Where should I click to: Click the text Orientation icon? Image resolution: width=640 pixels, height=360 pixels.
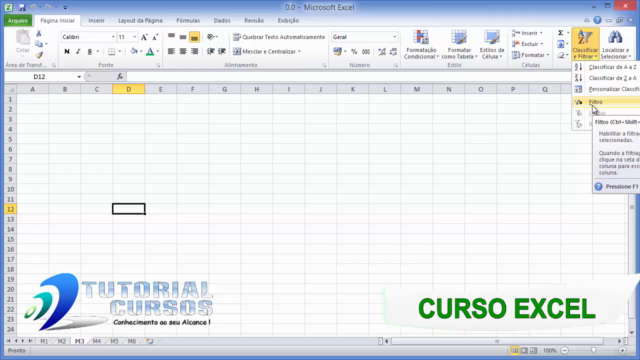[x=211, y=37]
